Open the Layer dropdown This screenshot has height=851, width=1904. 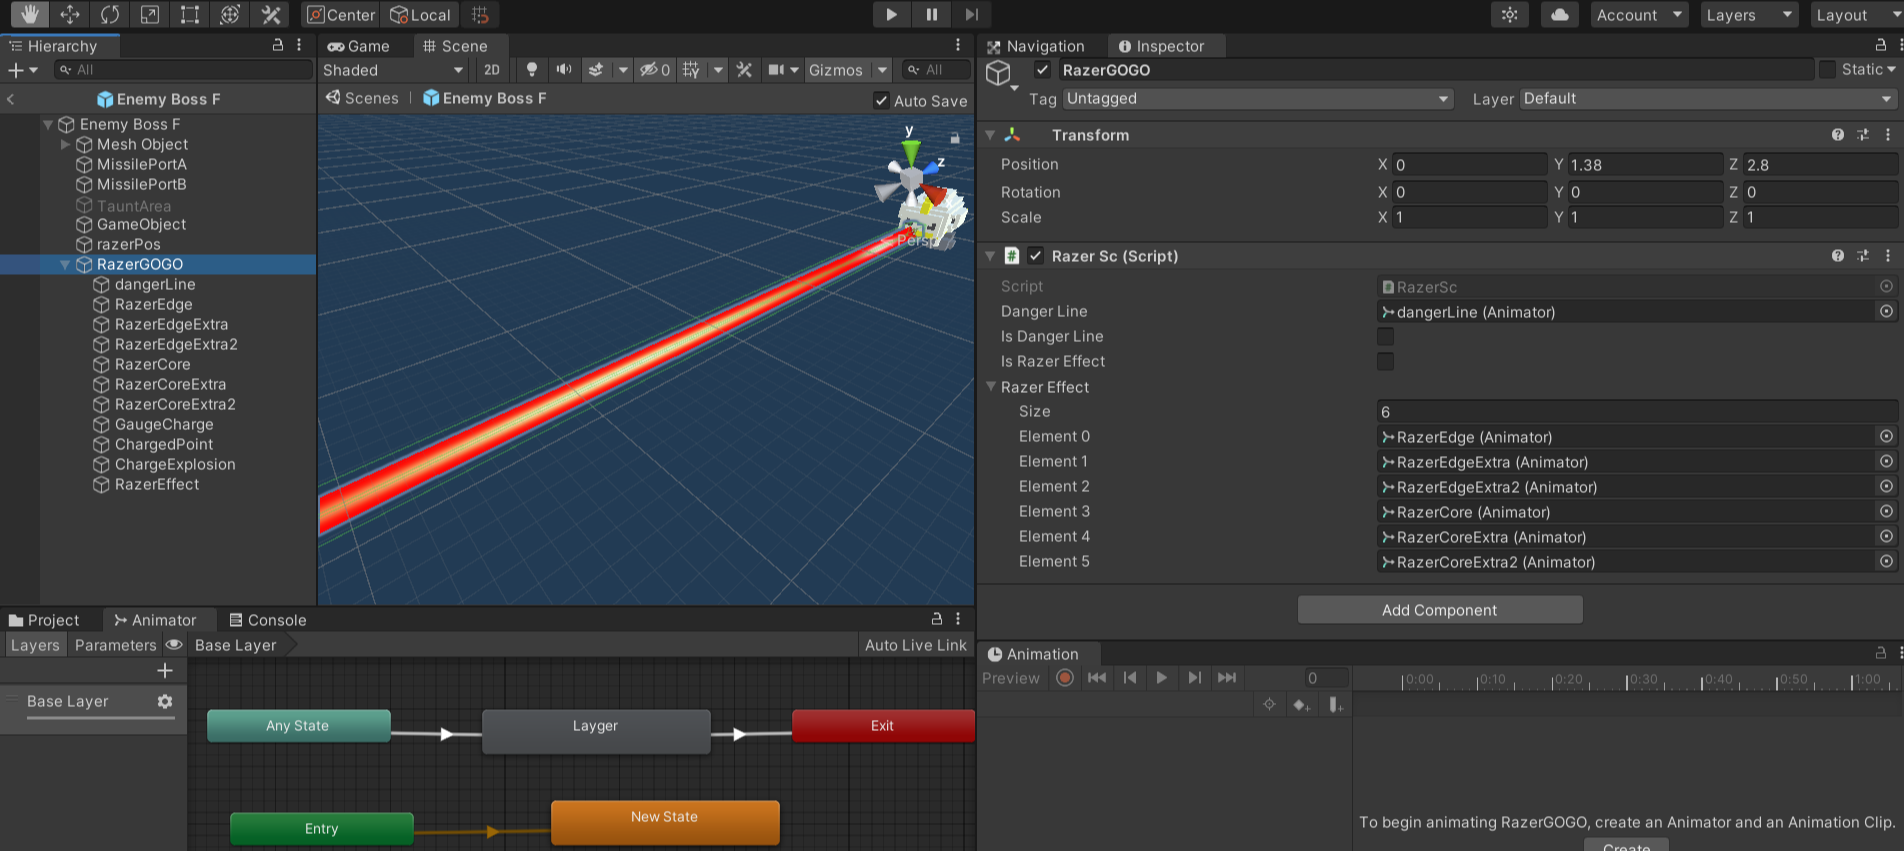tap(1707, 98)
